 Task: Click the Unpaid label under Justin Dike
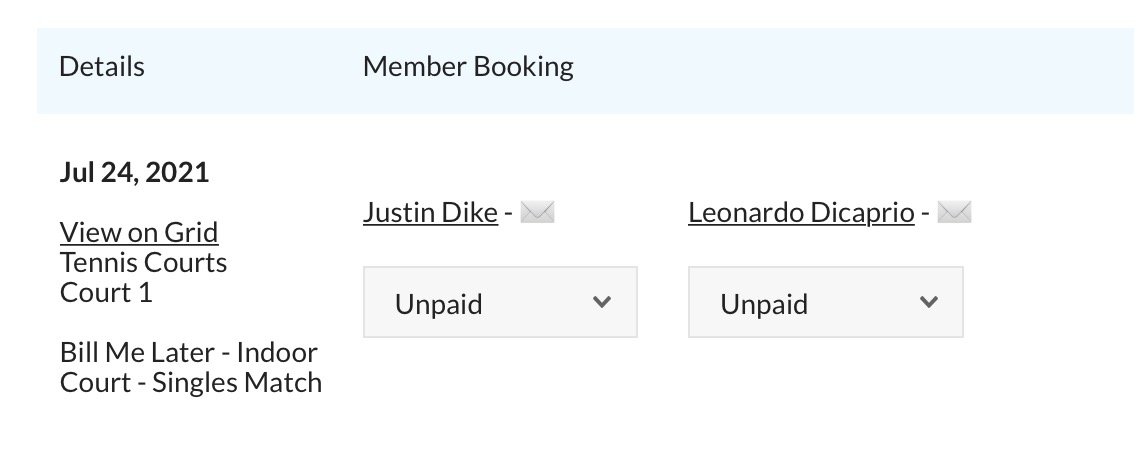coord(438,304)
